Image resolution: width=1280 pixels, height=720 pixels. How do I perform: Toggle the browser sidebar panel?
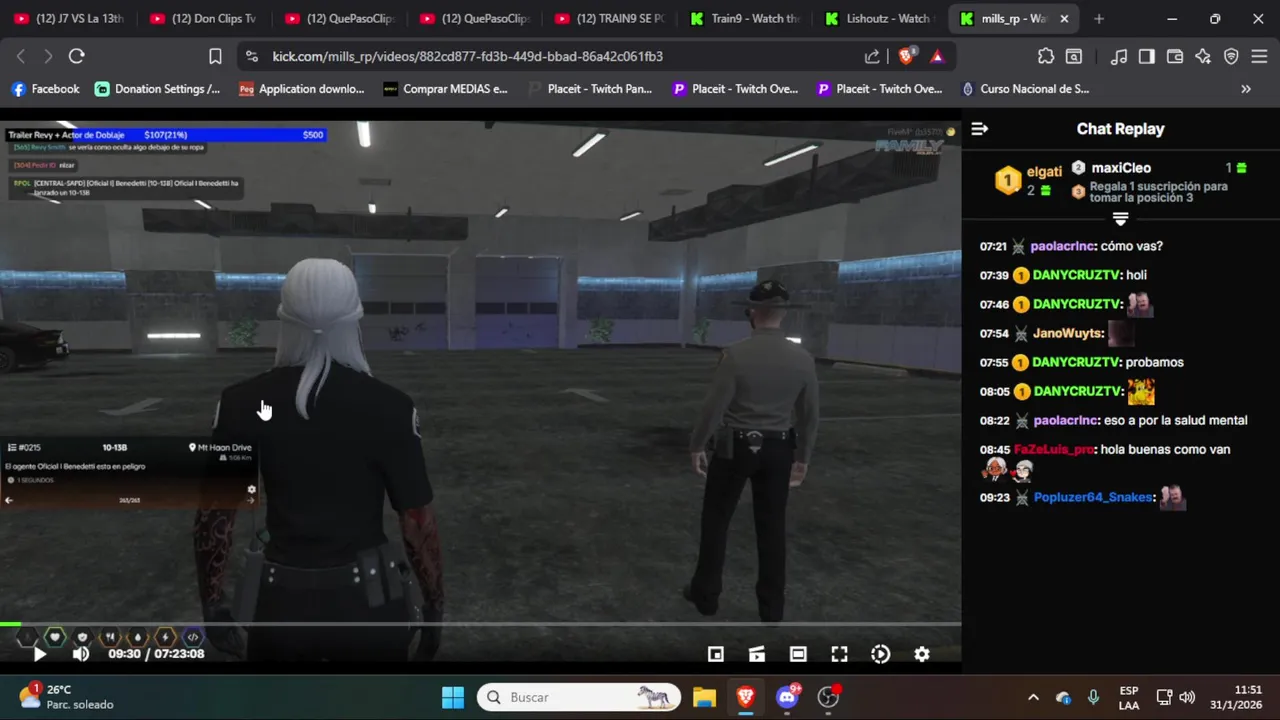point(1147,56)
